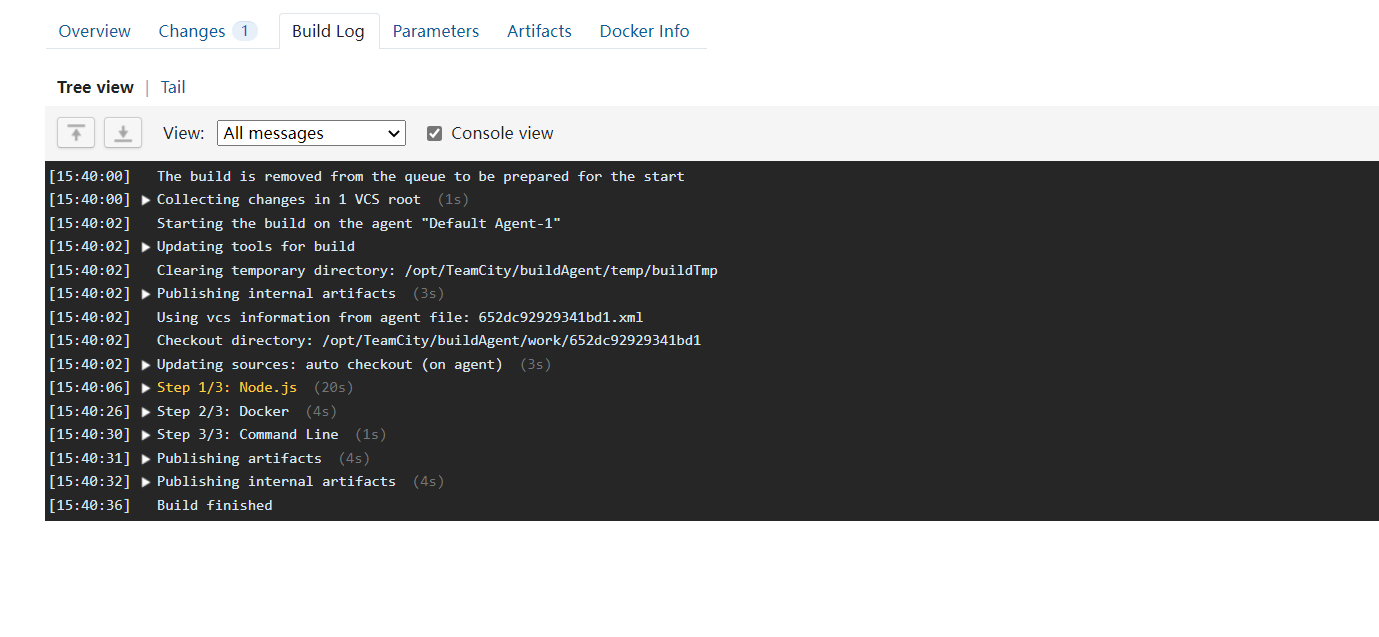The height and width of the screenshot is (637, 1379).
Task: Switch to the Docker Info tab
Action: tap(644, 31)
